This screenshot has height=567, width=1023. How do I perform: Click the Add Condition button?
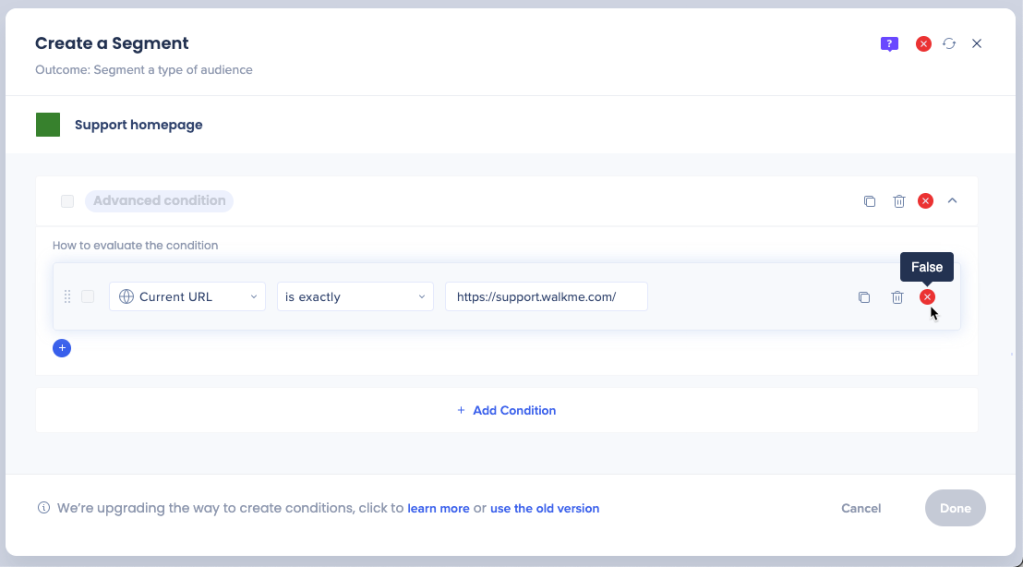click(x=506, y=410)
